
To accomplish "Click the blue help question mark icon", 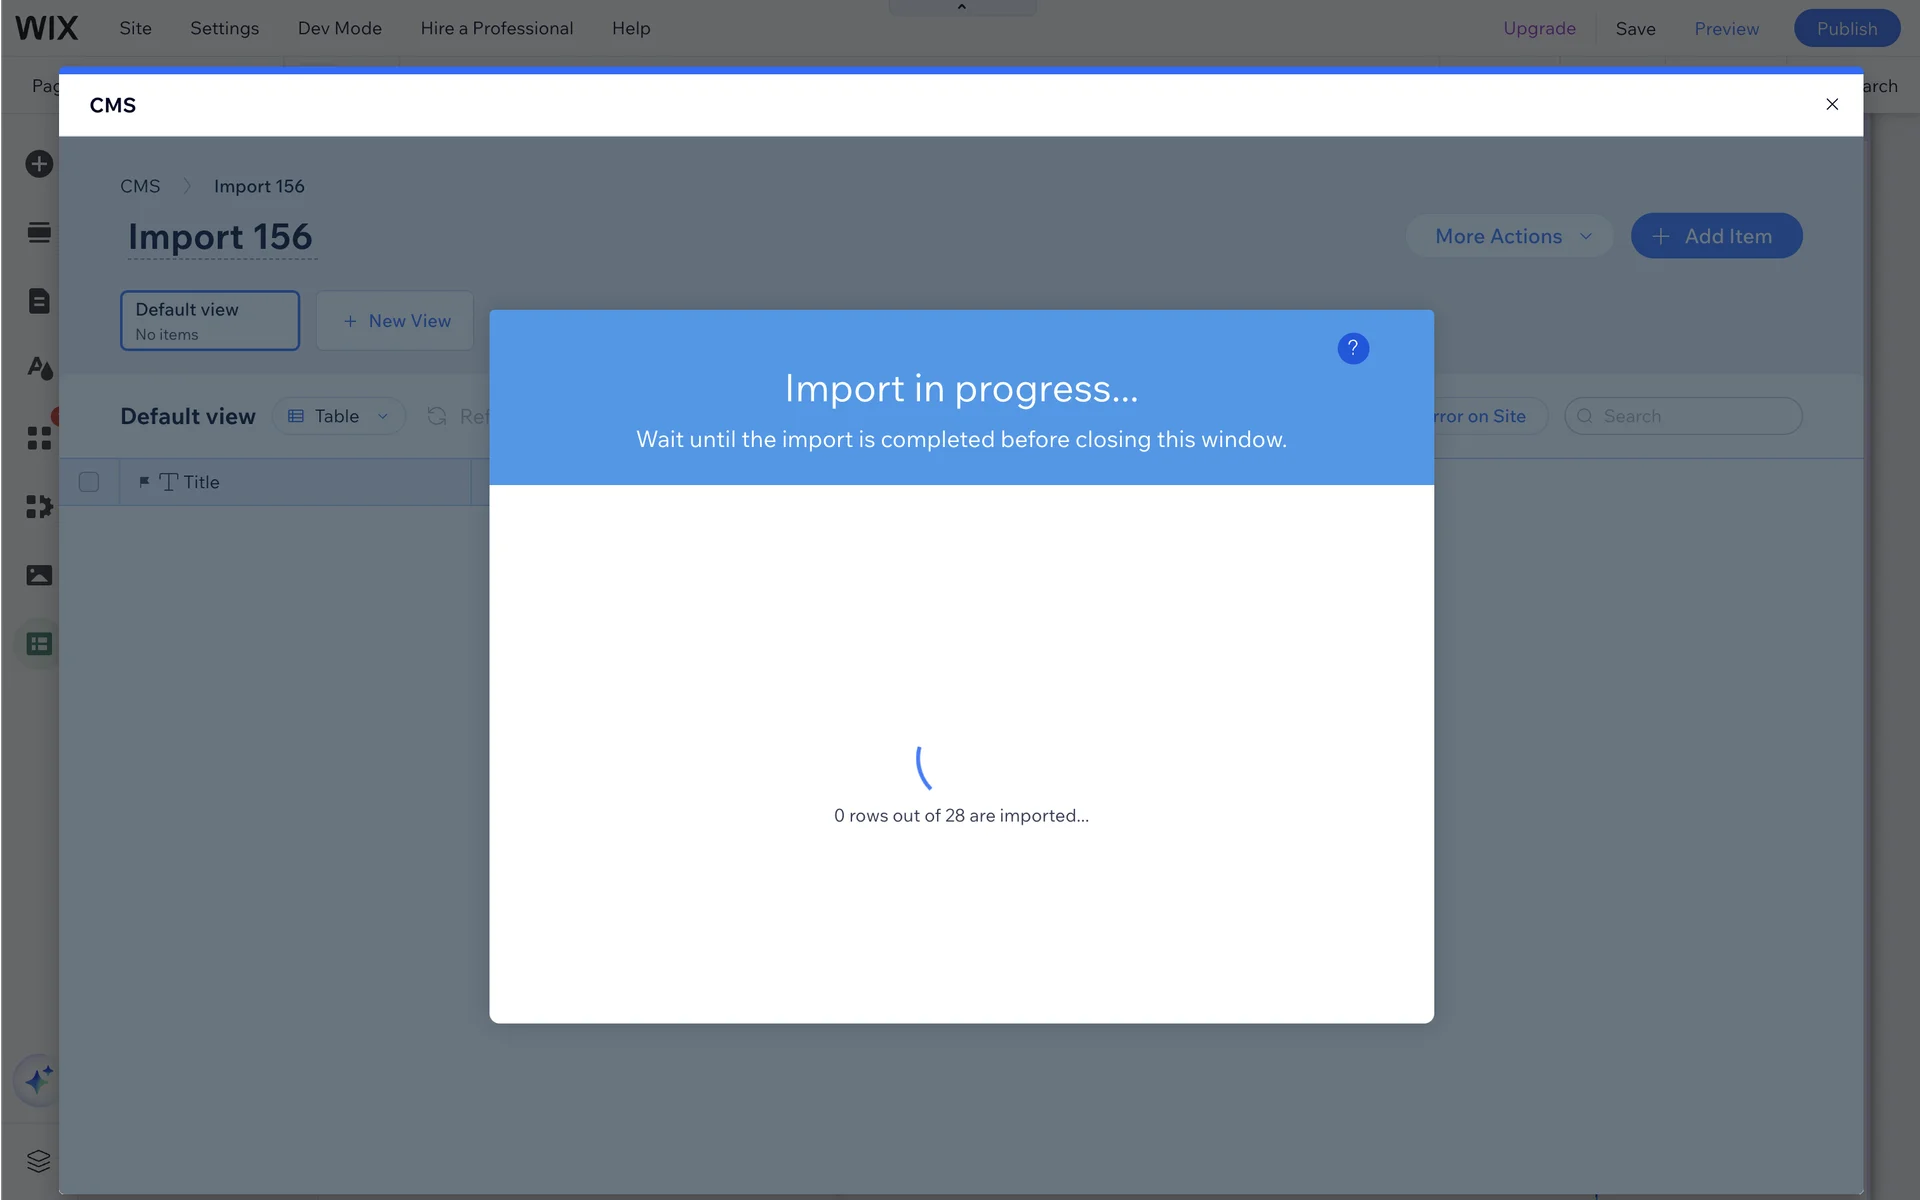I will click(x=1352, y=348).
